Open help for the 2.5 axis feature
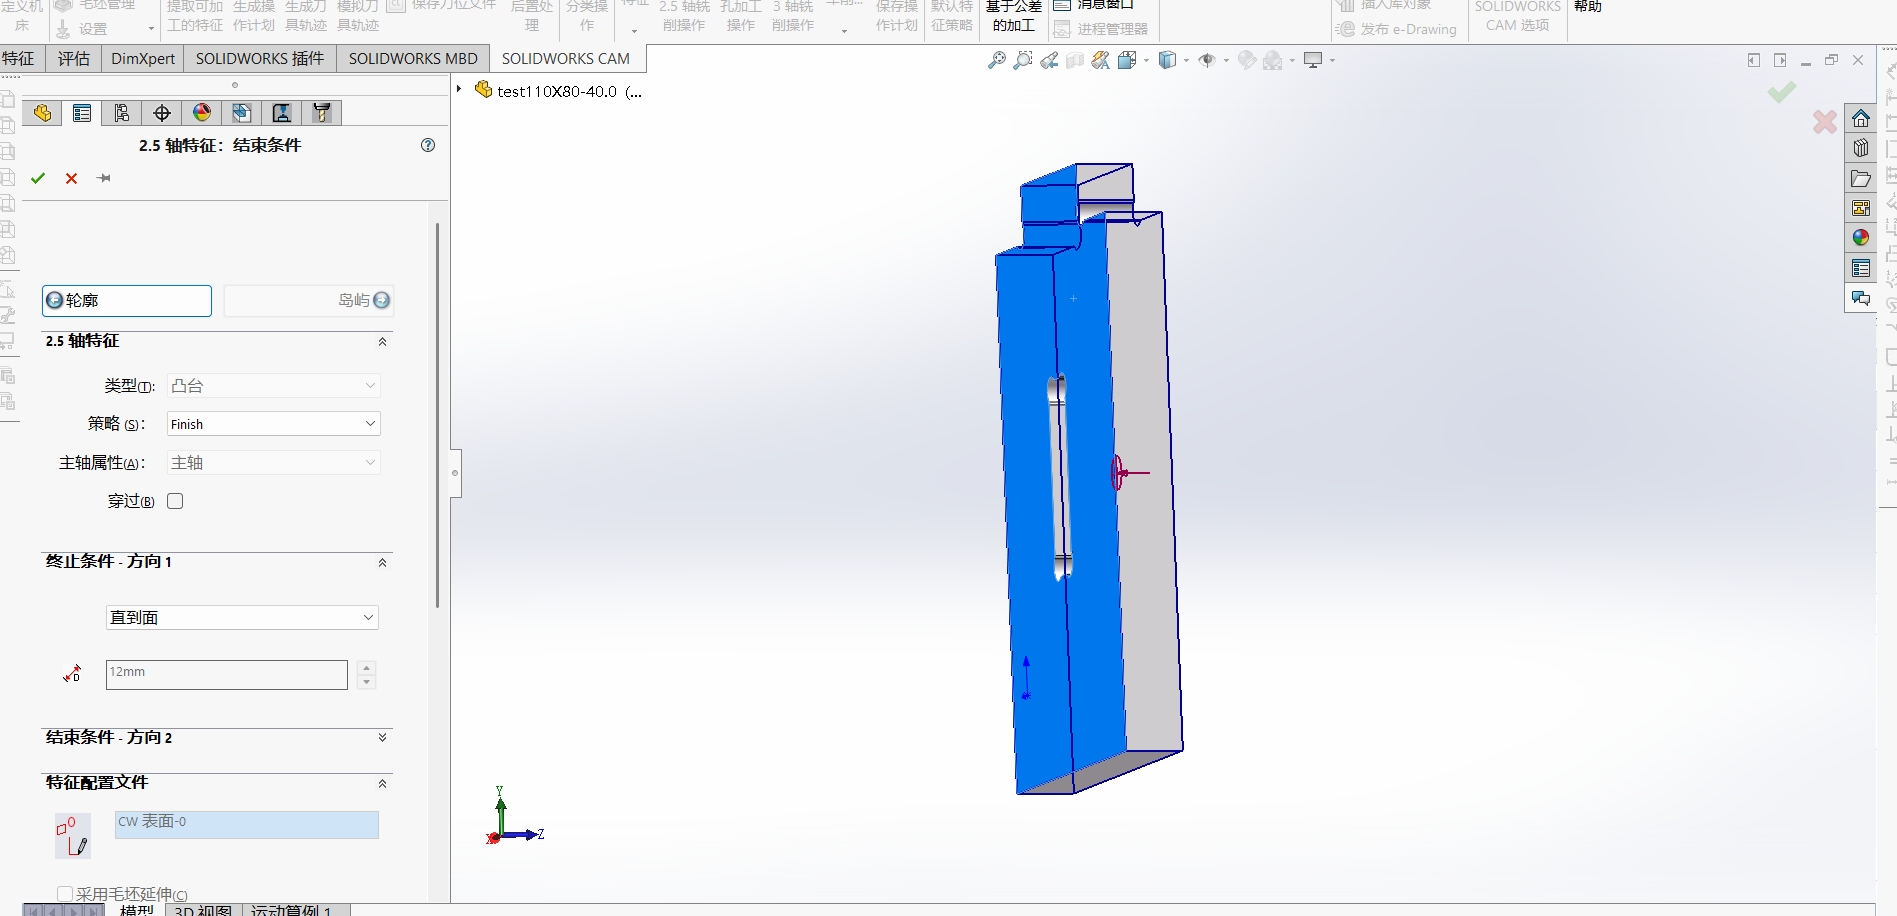Image resolution: width=1897 pixels, height=916 pixels. (x=428, y=145)
